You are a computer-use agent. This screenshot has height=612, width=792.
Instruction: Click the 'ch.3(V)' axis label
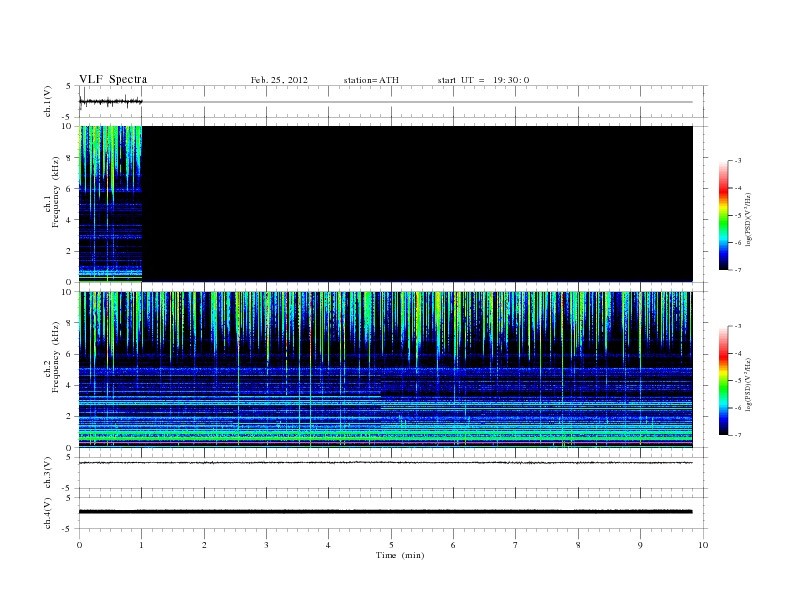click(x=47, y=473)
